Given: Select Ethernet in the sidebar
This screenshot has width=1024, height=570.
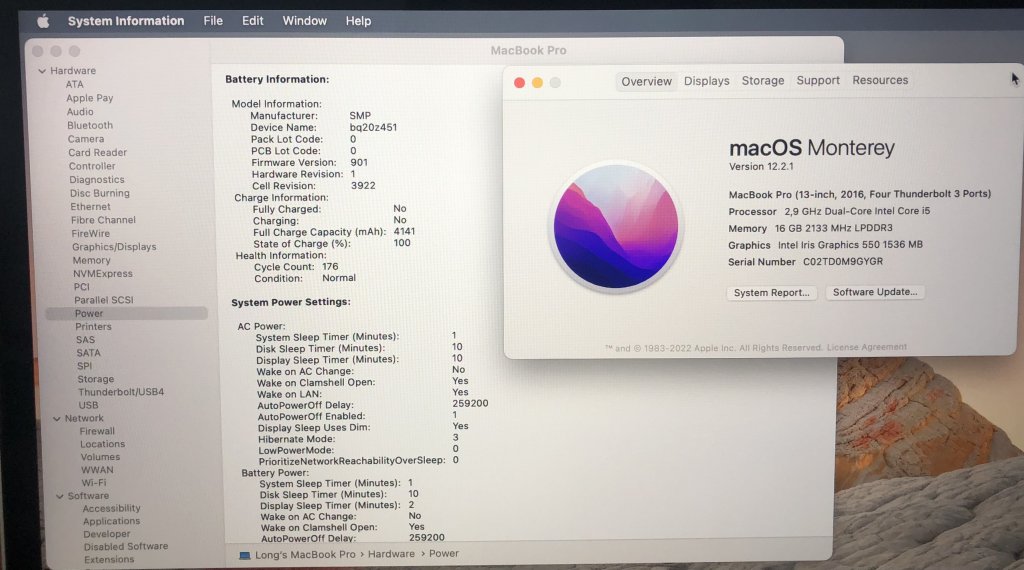Looking at the screenshot, I should click(90, 206).
